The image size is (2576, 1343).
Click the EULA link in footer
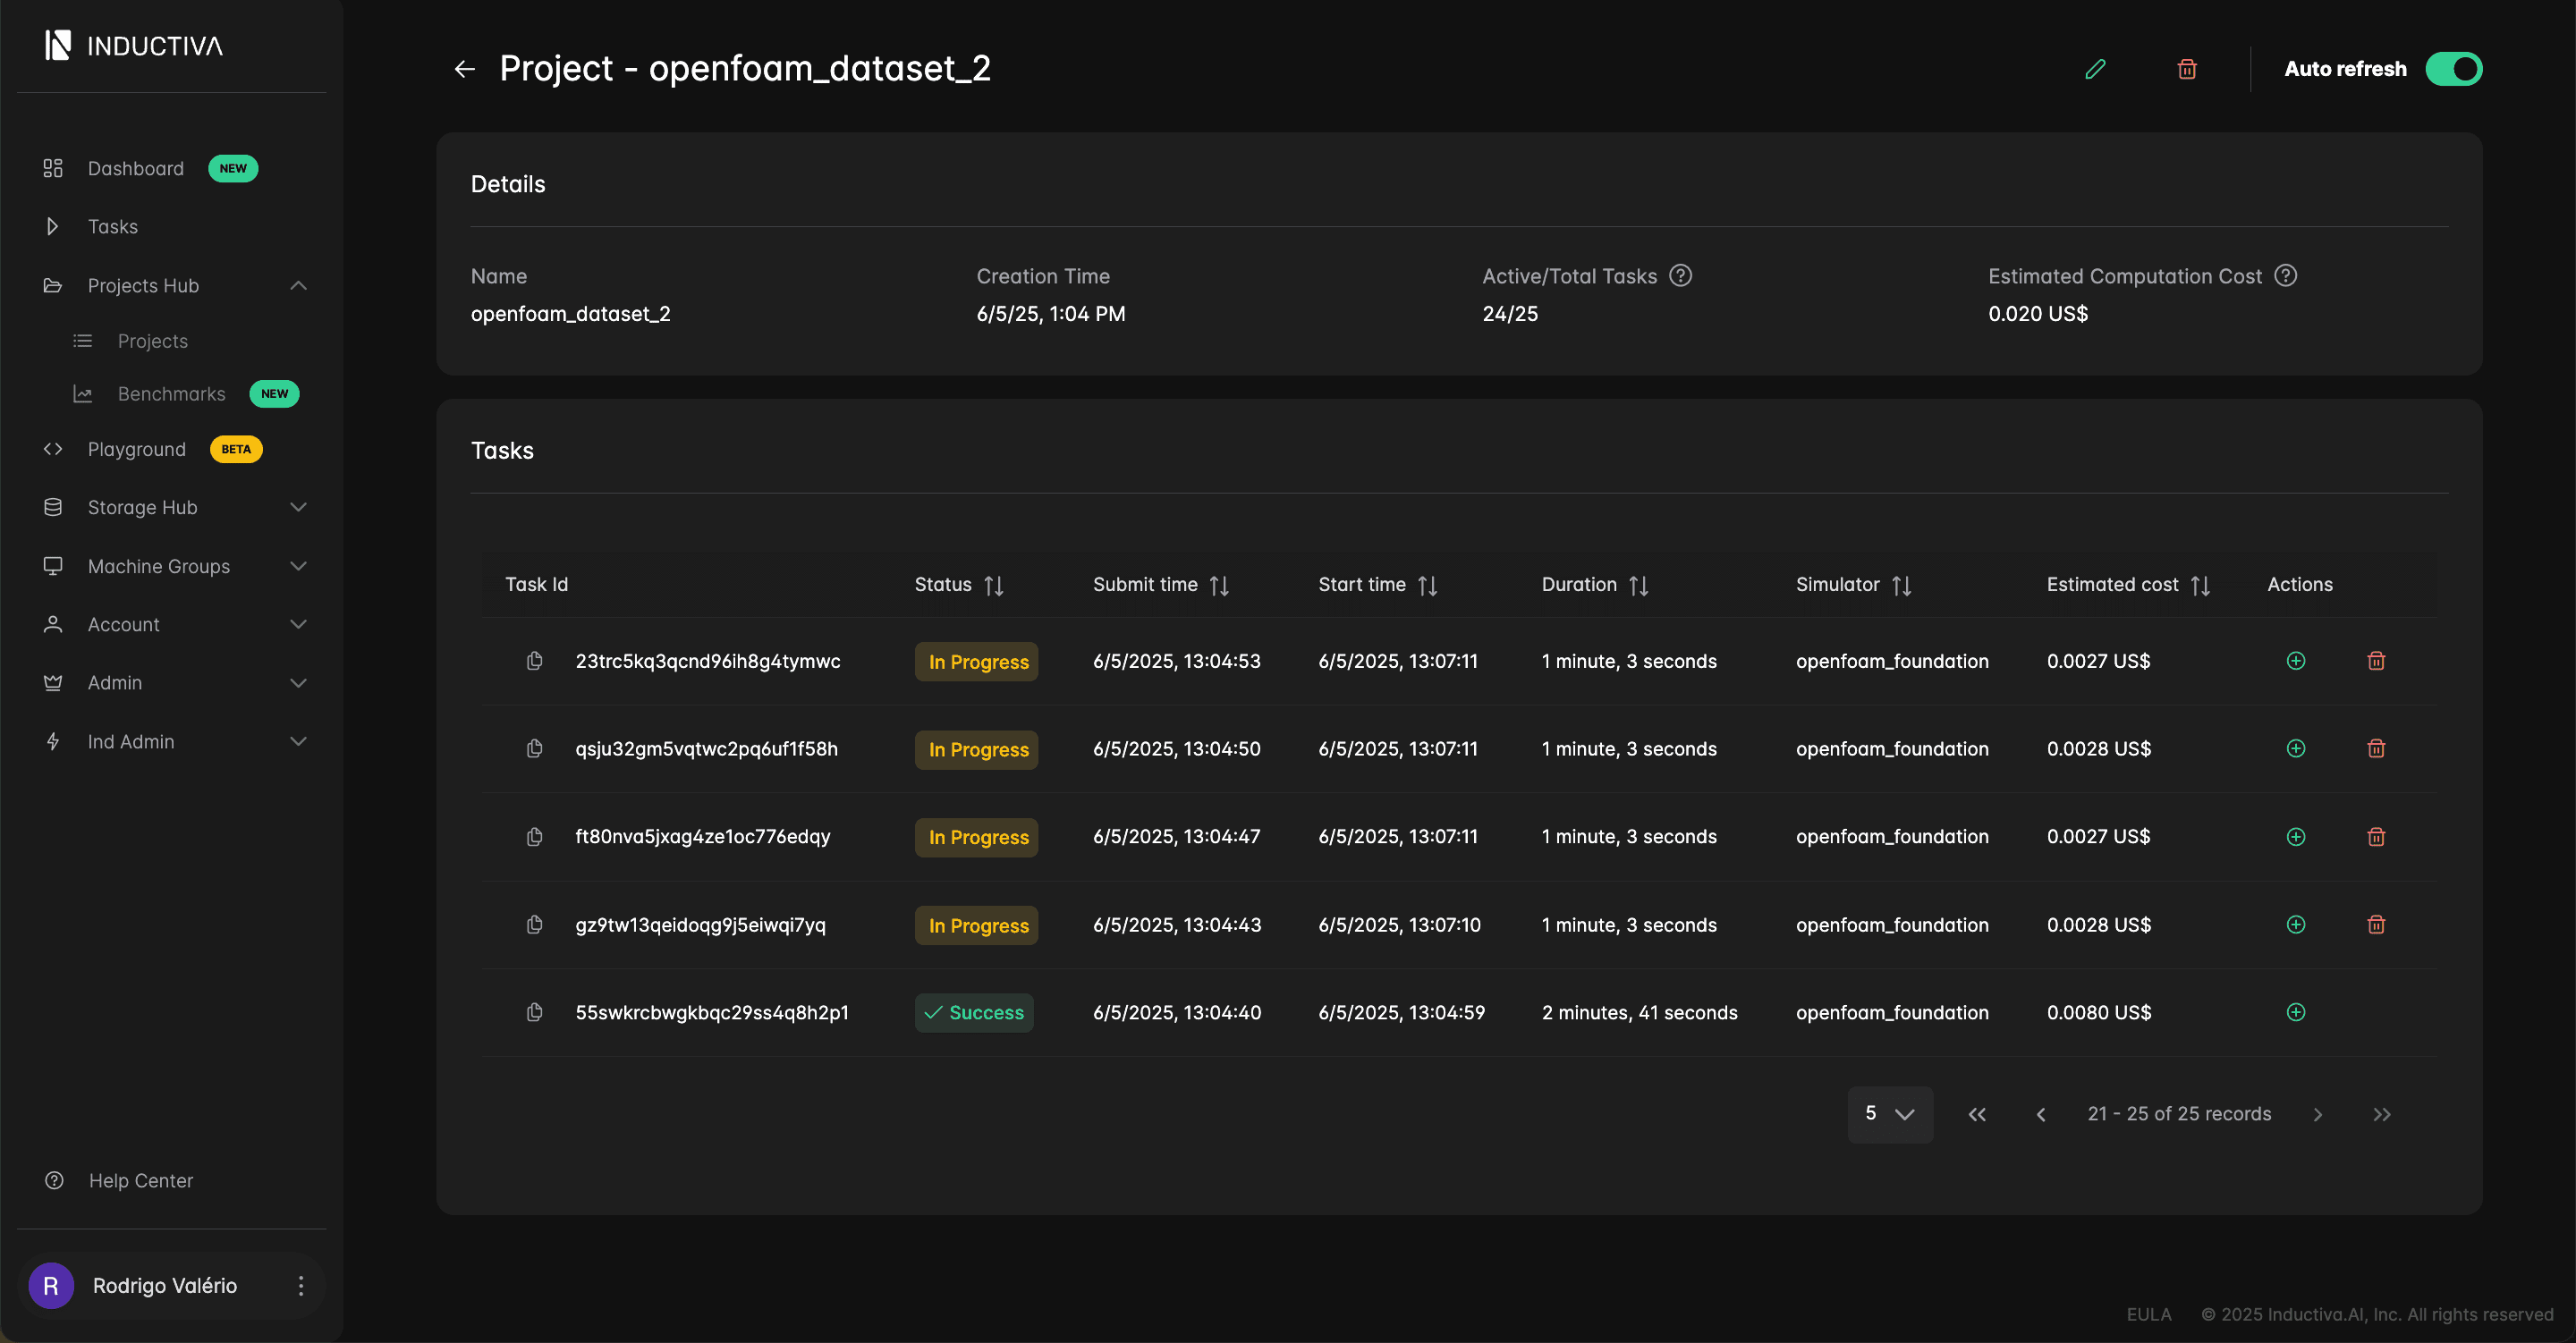(2148, 1314)
